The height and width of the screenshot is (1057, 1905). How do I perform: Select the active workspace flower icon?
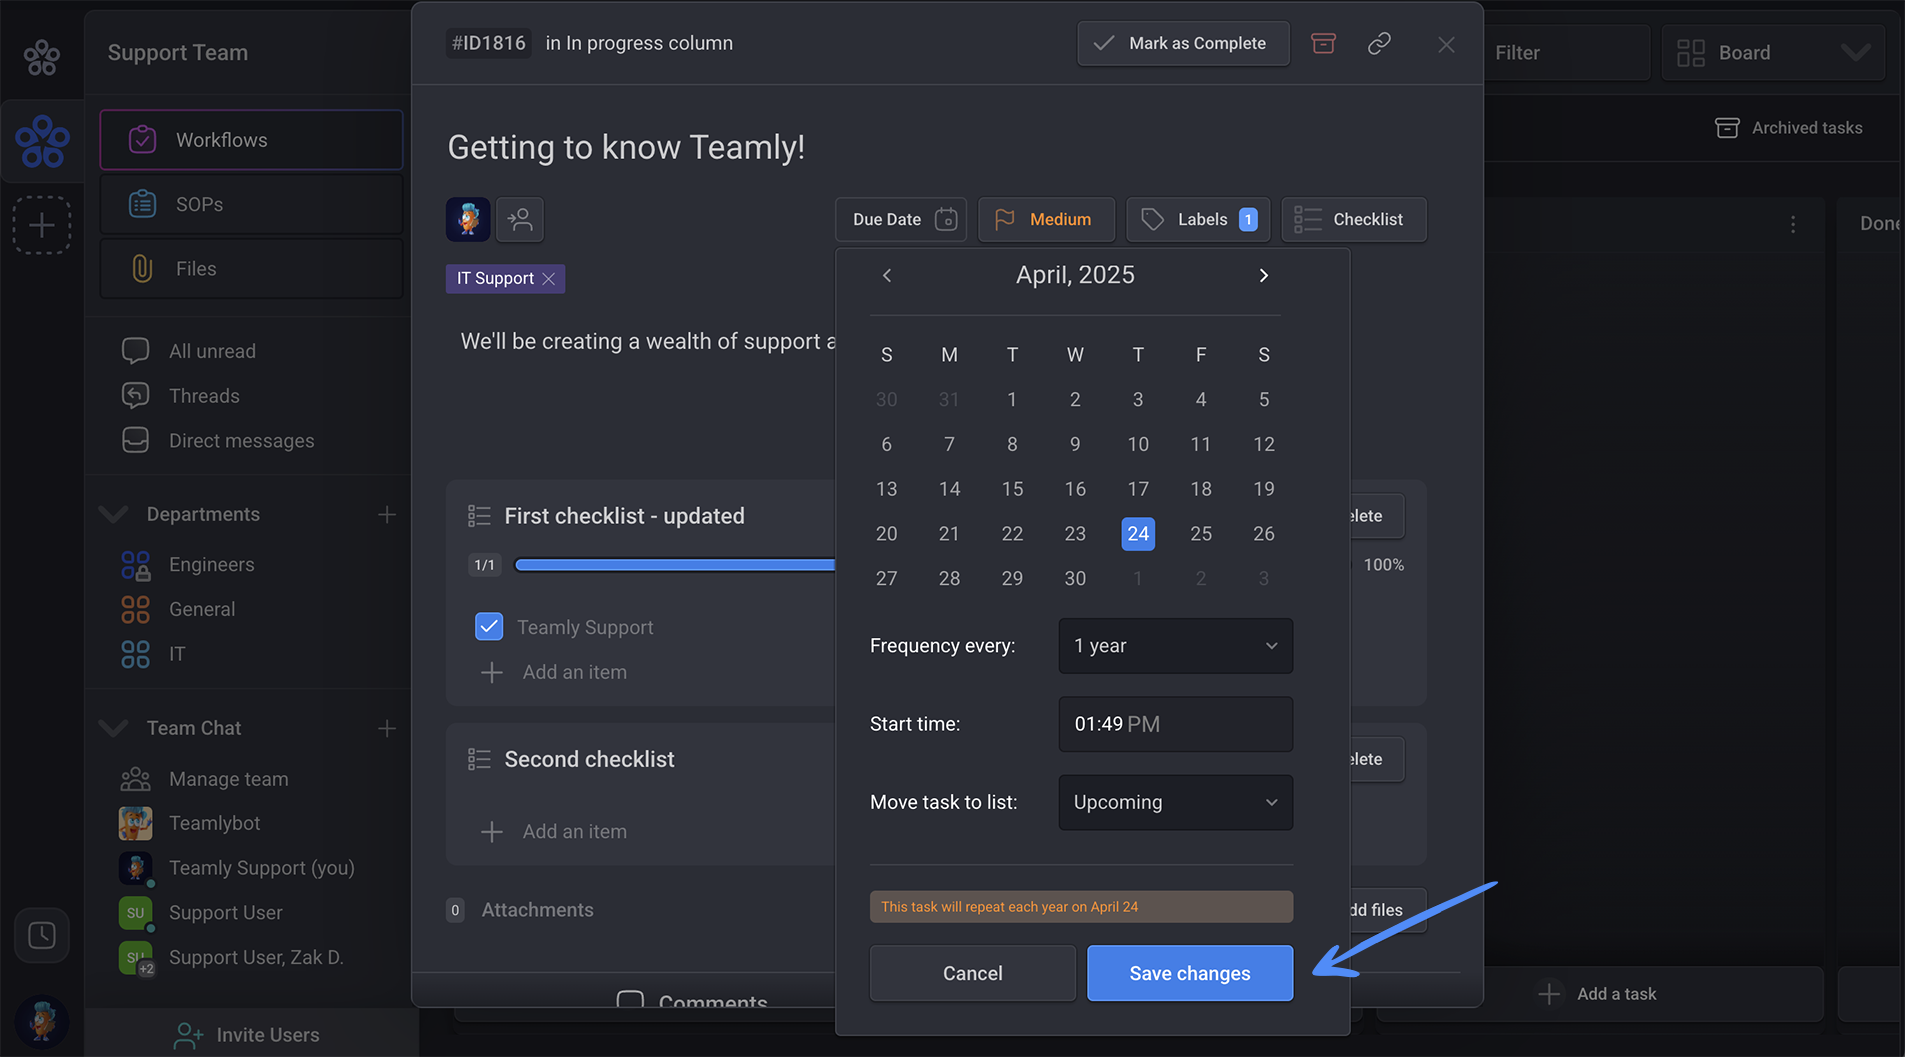tap(42, 141)
